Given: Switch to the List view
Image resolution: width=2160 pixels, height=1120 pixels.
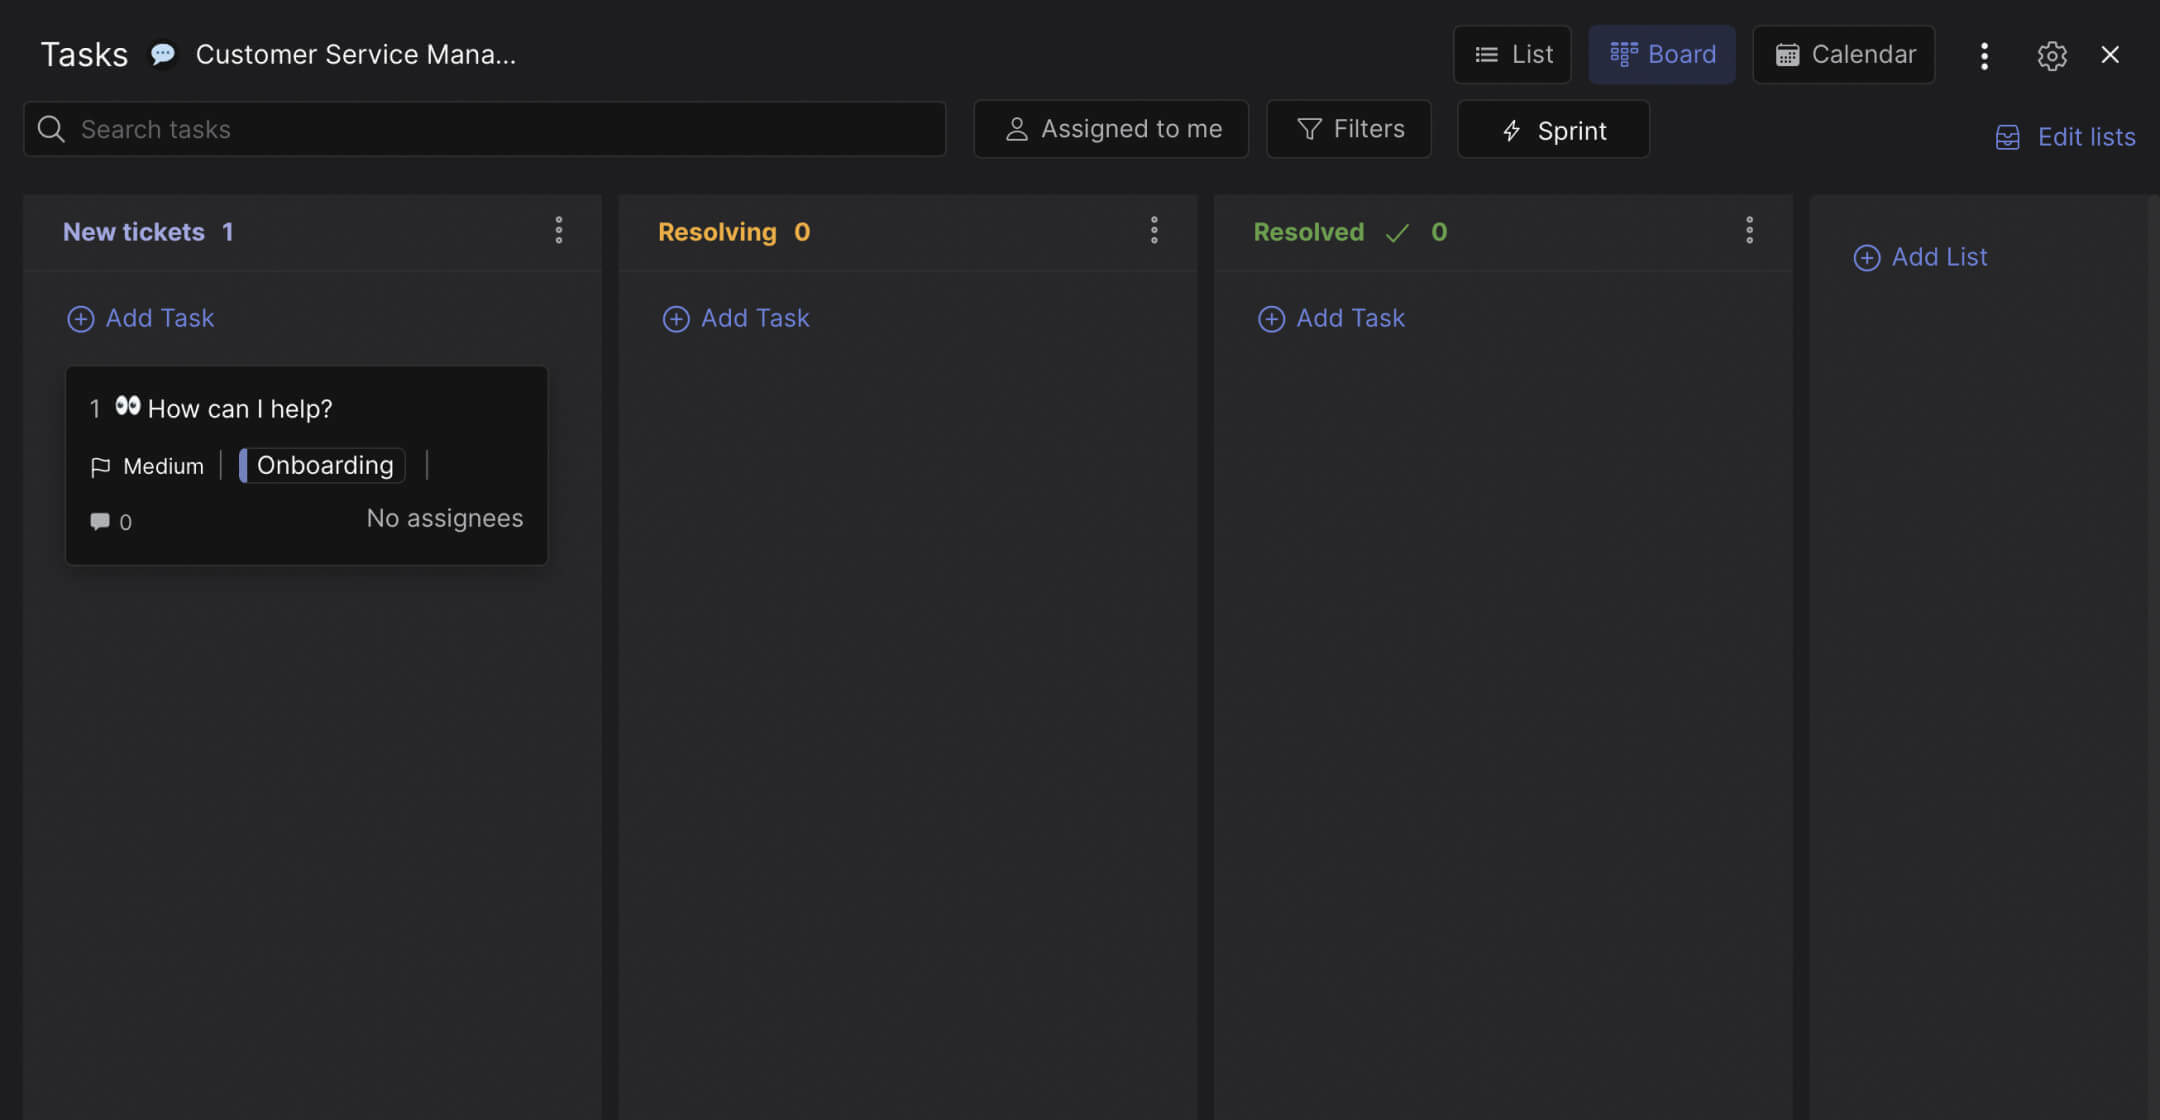Looking at the screenshot, I should point(1512,54).
